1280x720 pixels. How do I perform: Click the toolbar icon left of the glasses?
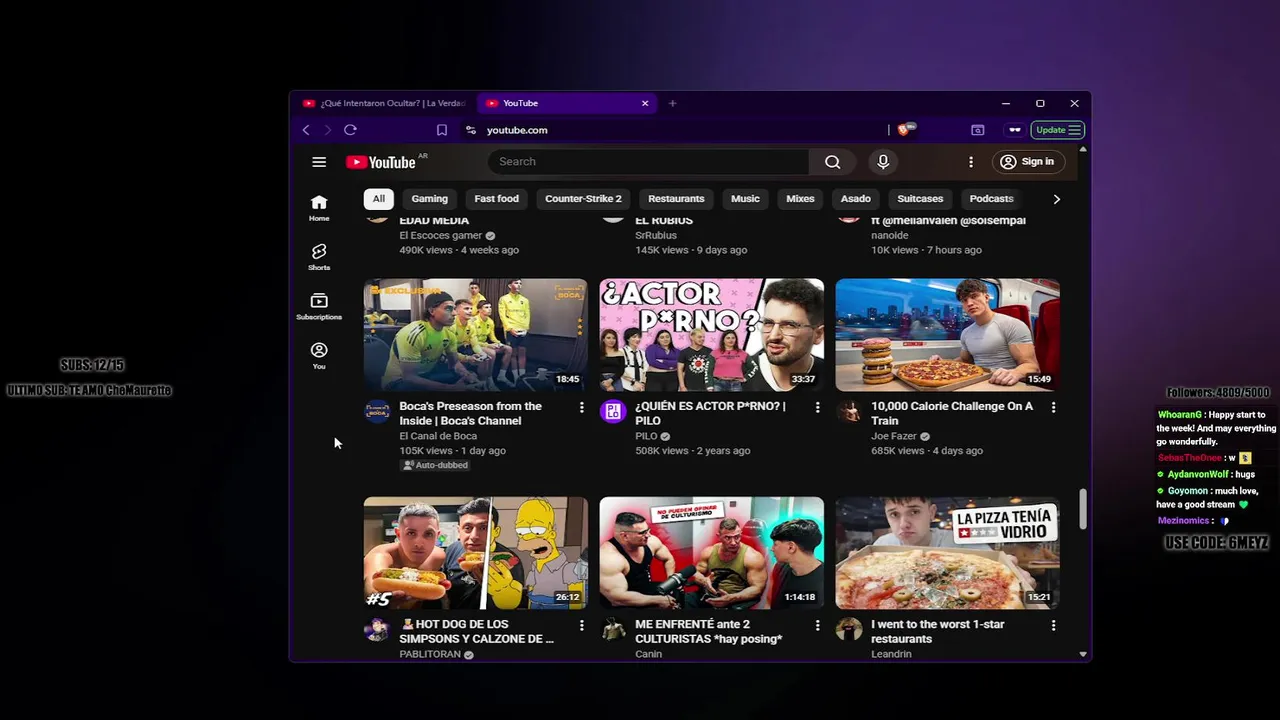[978, 130]
